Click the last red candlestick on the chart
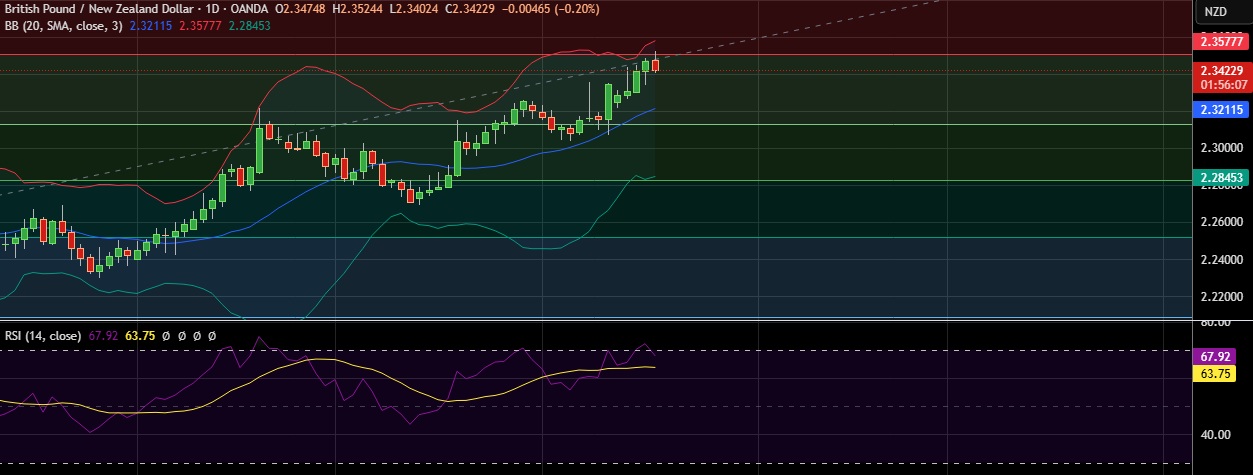 656,64
